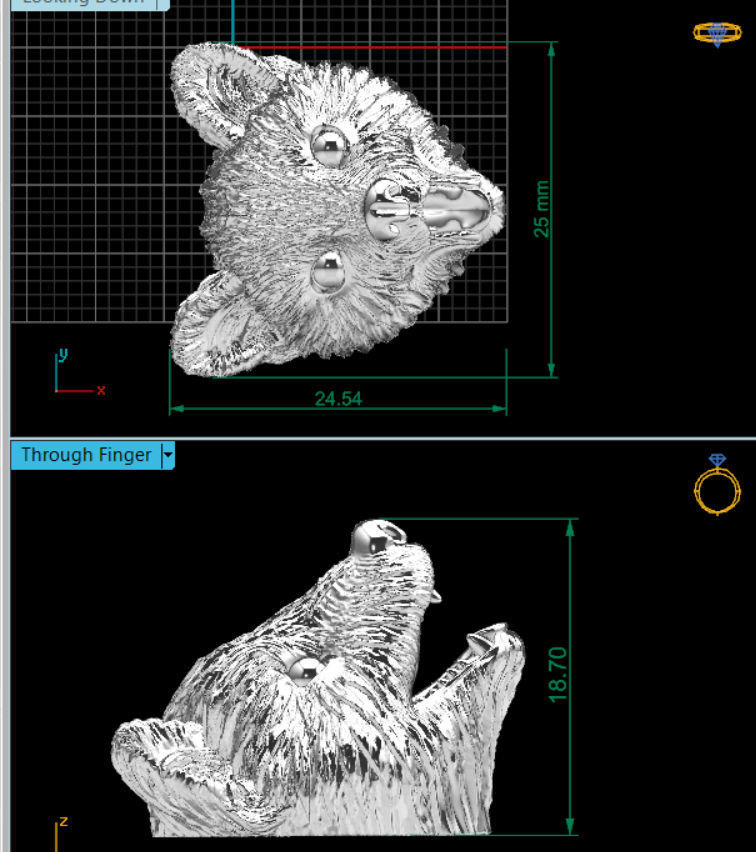
Task: Click the bear model in Through Finger view
Action: click(x=319, y=679)
